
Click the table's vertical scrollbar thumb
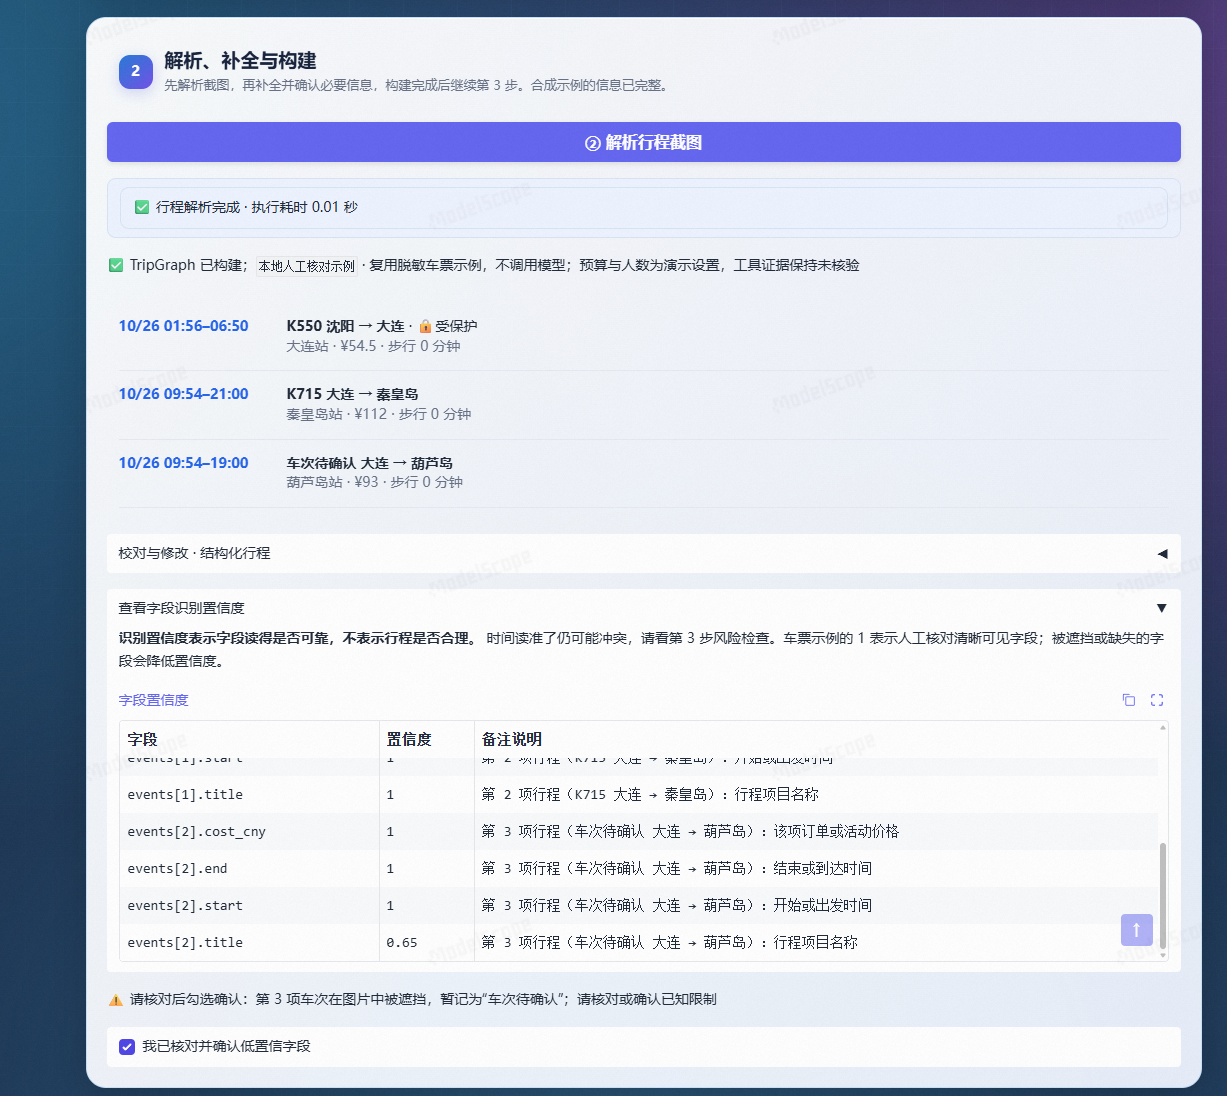tap(1162, 895)
